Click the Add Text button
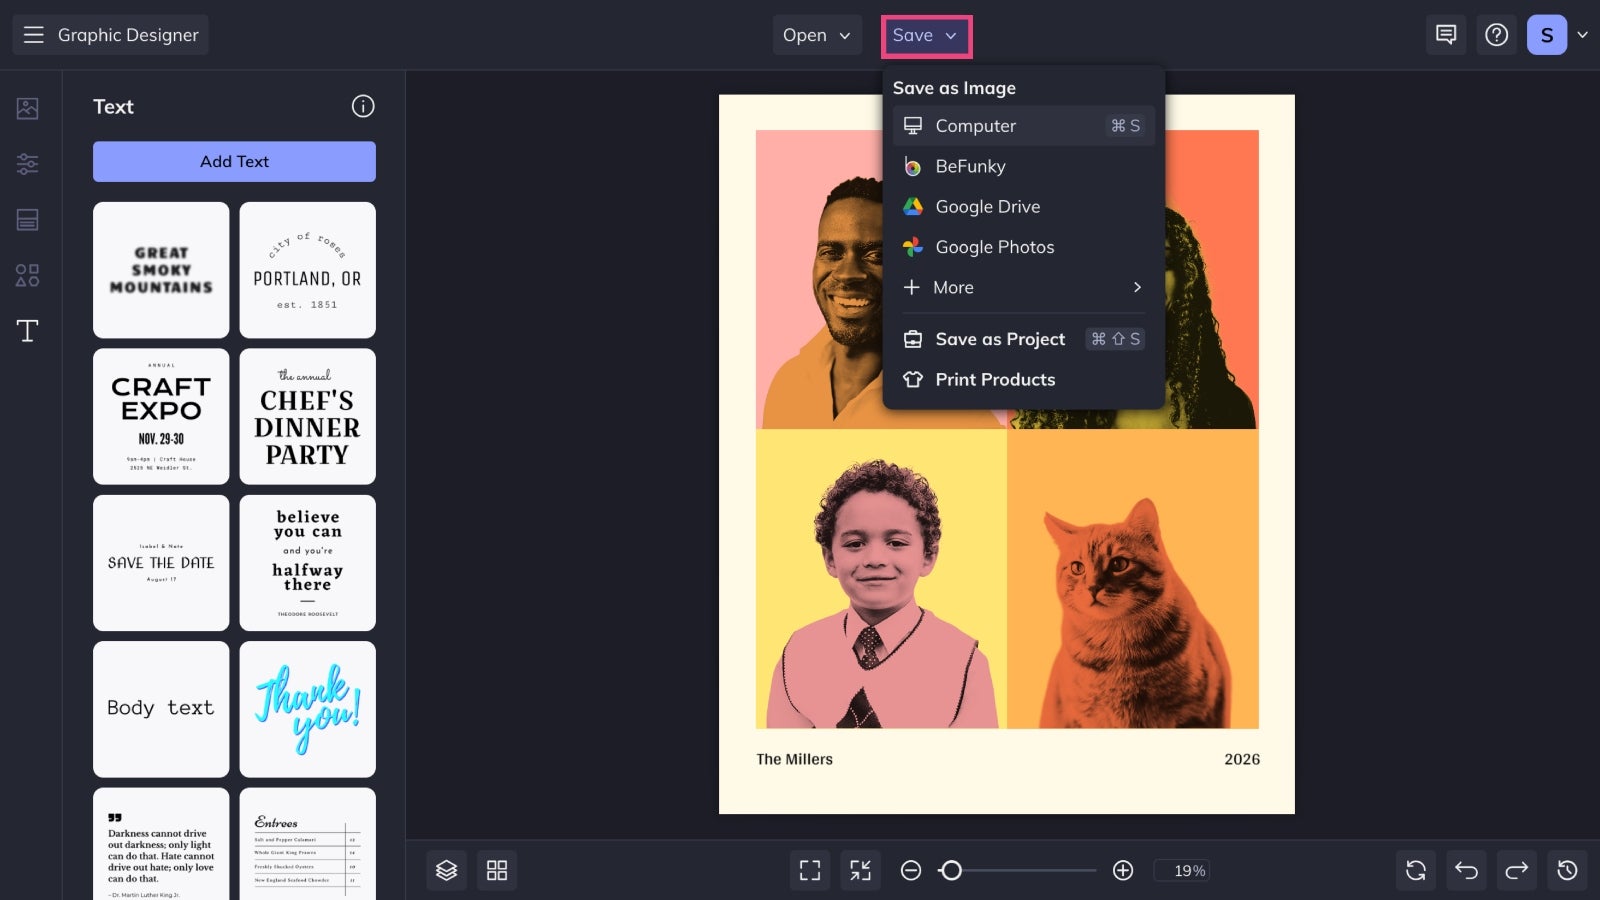 [234, 161]
